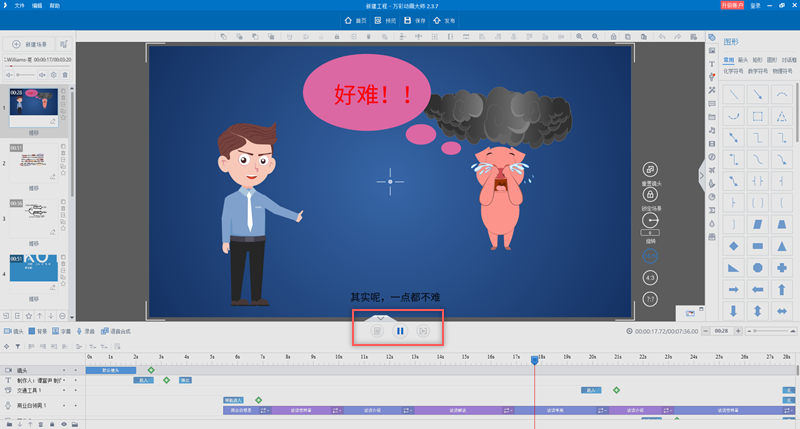Select the straight line shape
Image resolution: width=800 pixels, height=429 pixels.
pyautogui.click(x=733, y=94)
